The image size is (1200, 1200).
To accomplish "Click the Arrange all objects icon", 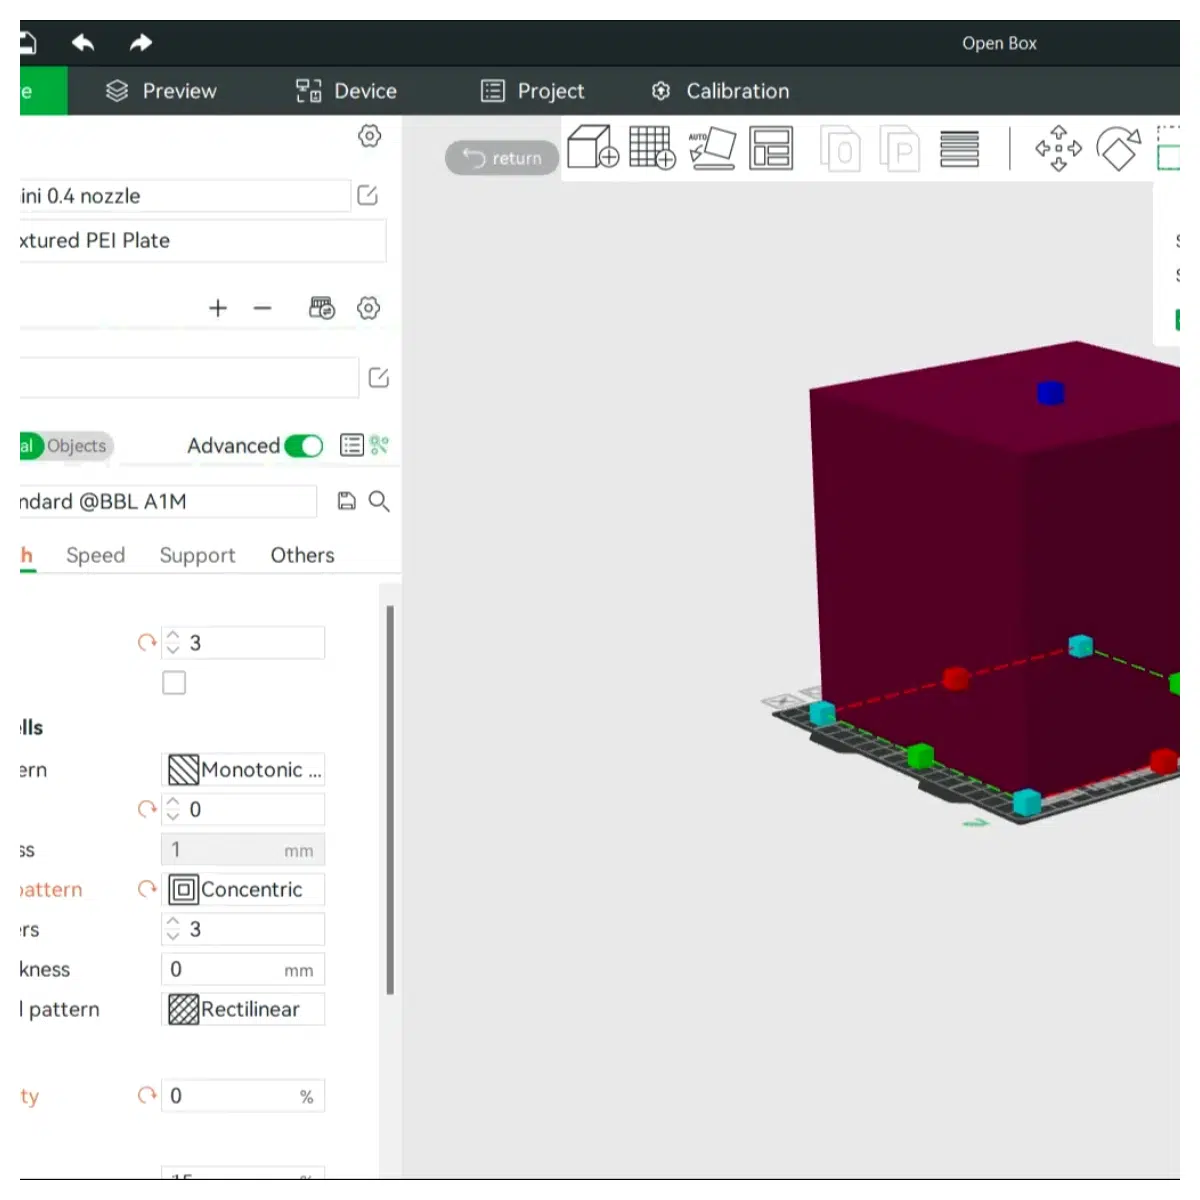I will click(771, 148).
